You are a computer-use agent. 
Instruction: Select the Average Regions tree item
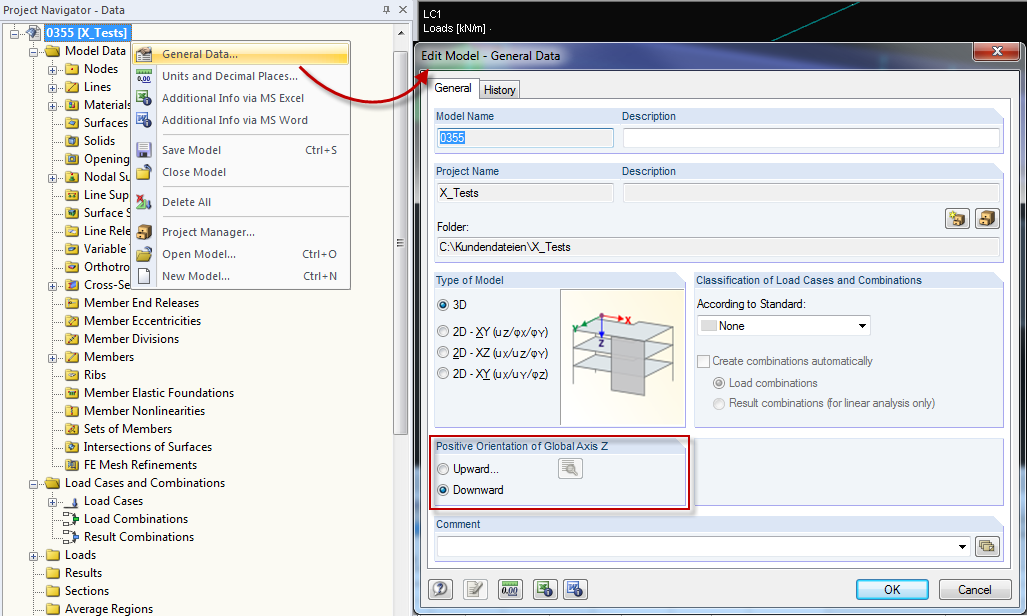pyautogui.click(x=109, y=609)
